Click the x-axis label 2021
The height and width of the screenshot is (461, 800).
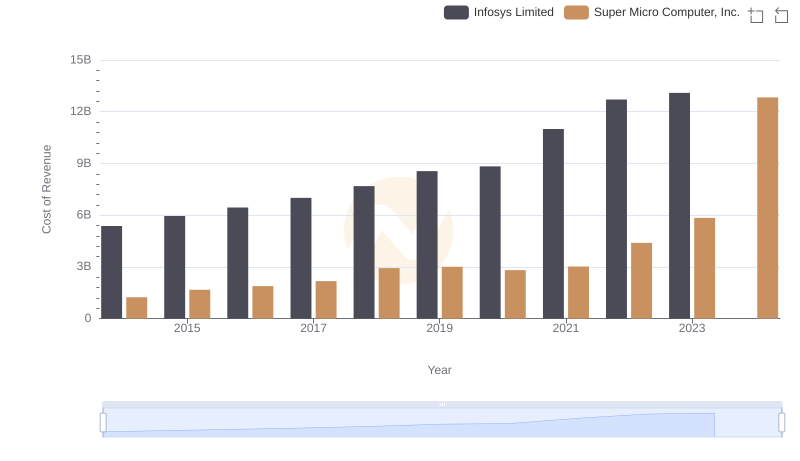565,328
